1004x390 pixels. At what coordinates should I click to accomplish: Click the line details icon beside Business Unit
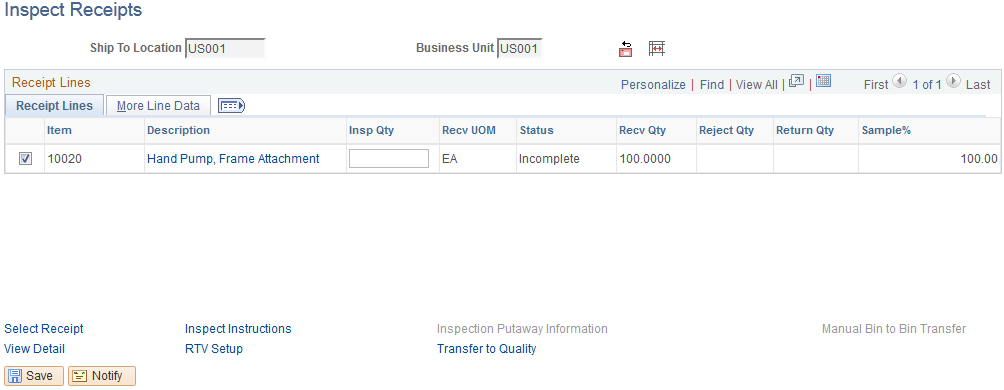(x=657, y=49)
